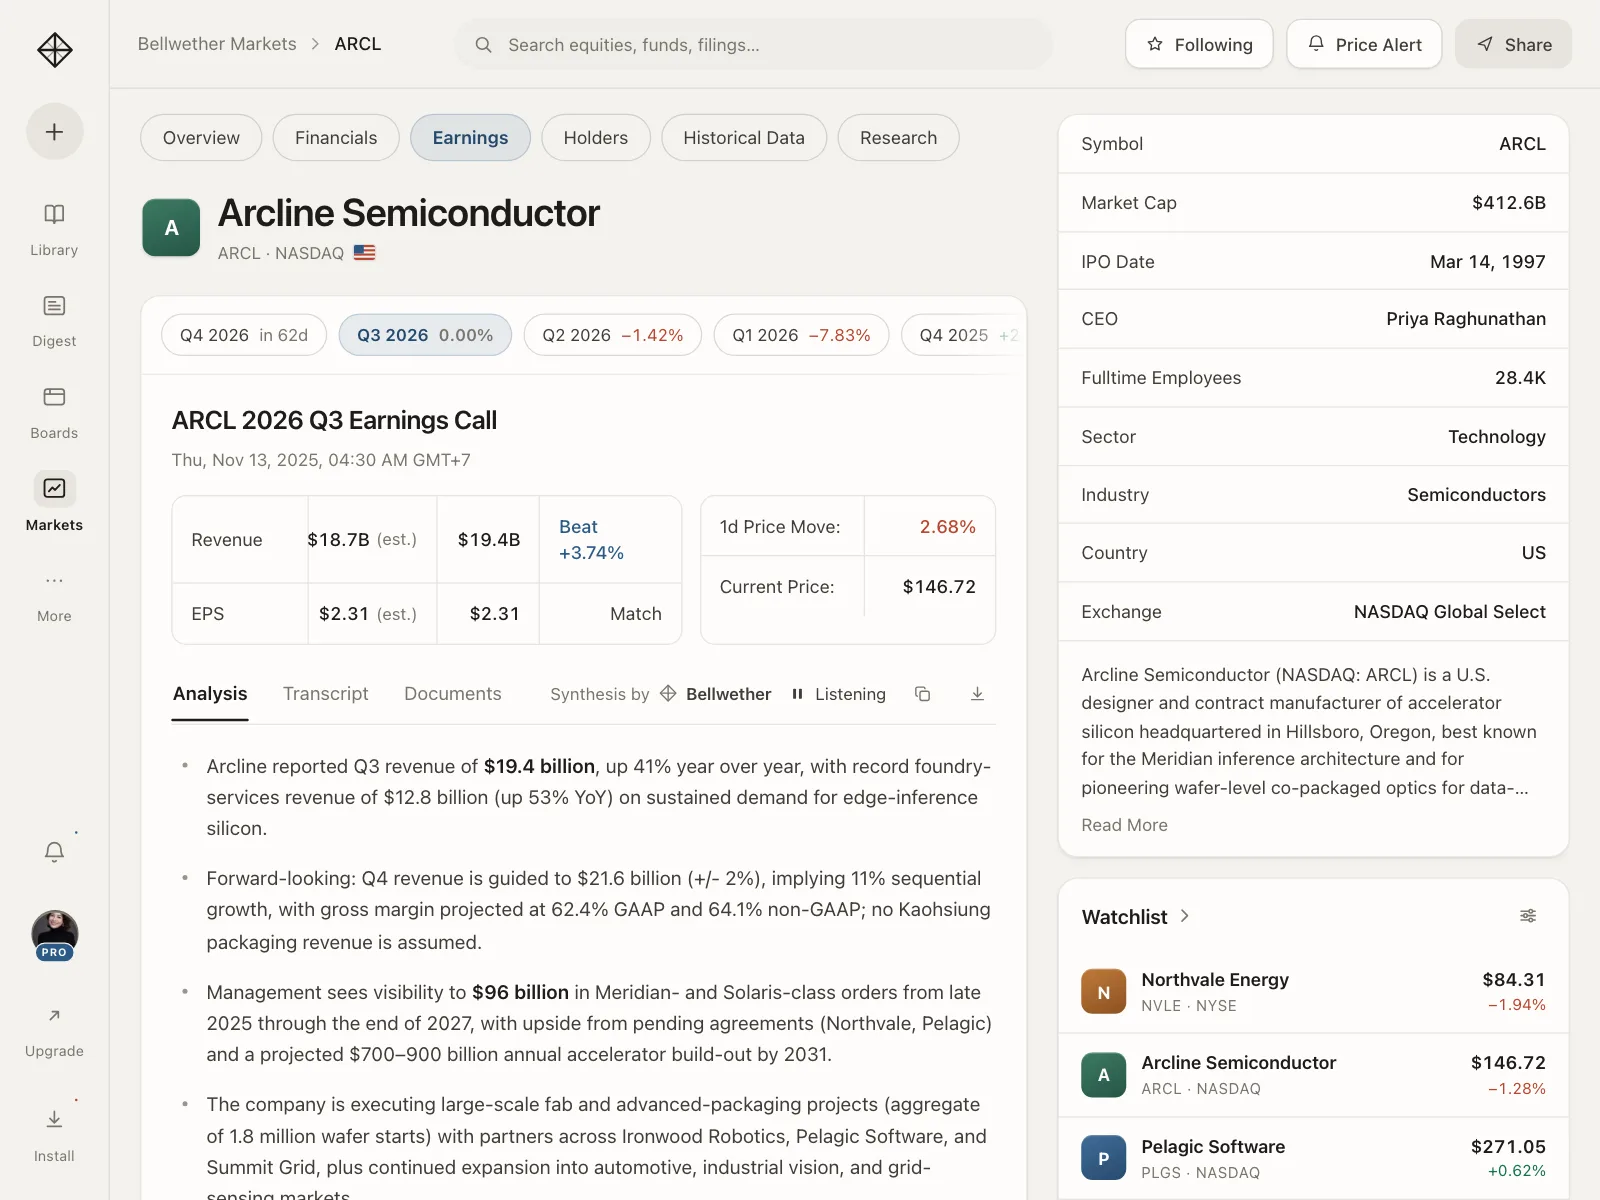1600x1200 pixels.
Task: Switch to the Holders tab
Action: pyautogui.click(x=596, y=138)
